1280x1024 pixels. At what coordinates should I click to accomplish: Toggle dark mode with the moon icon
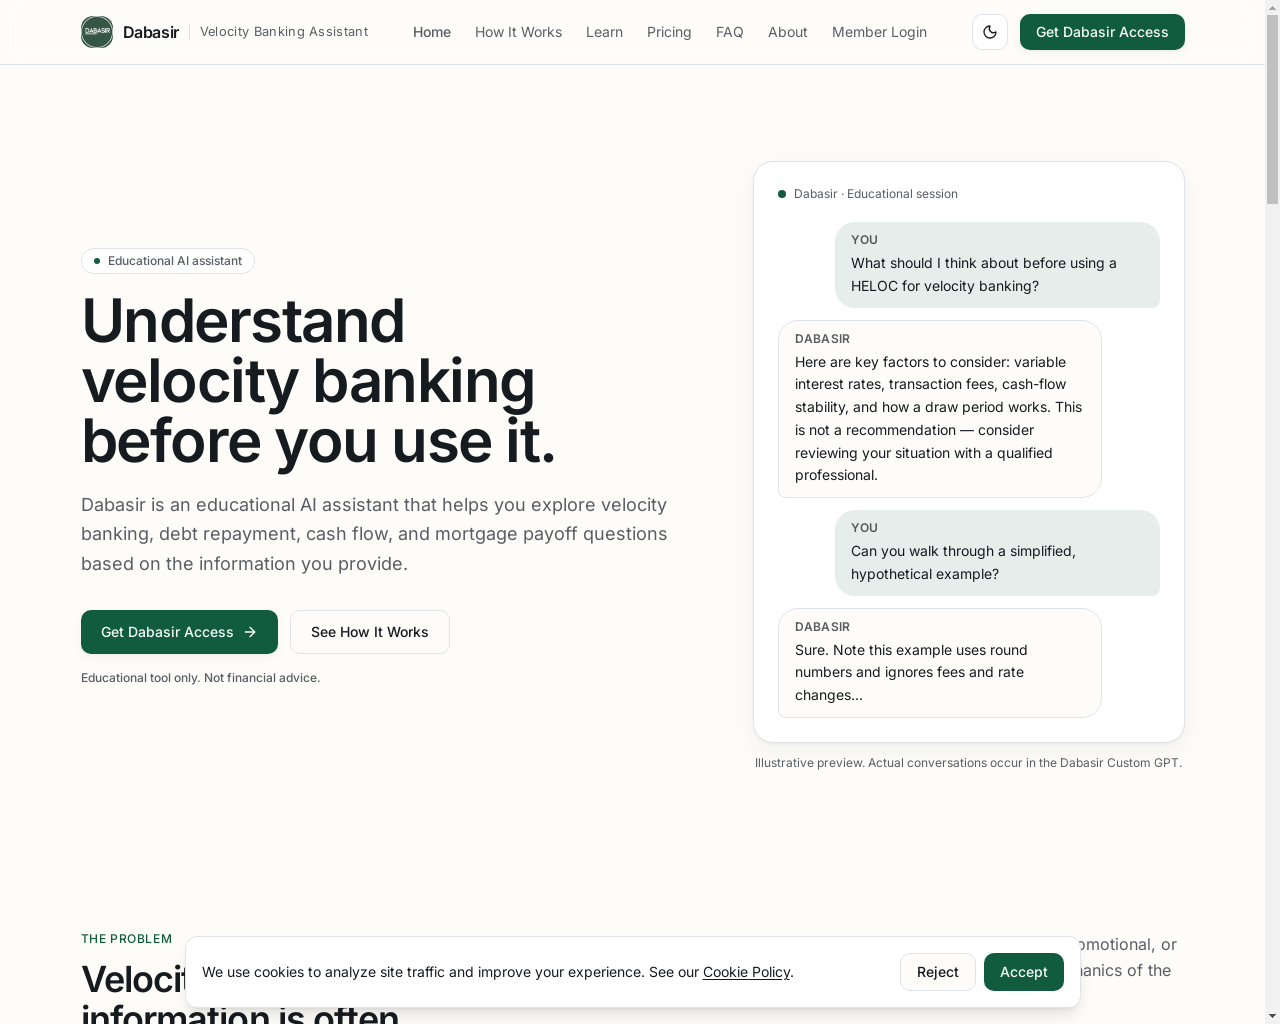(x=990, y=32)
